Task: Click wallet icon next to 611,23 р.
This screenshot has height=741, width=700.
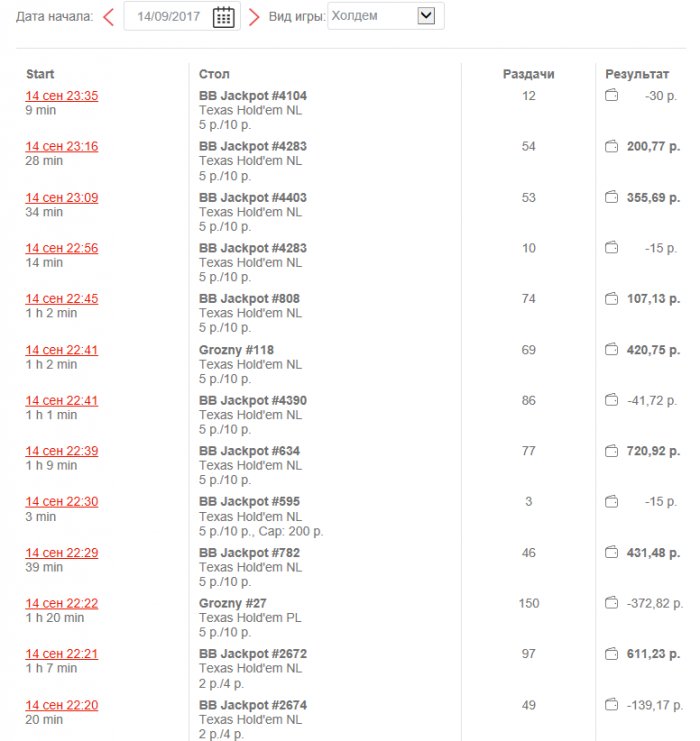Action: pyautogui.click(x=612, y=654)
